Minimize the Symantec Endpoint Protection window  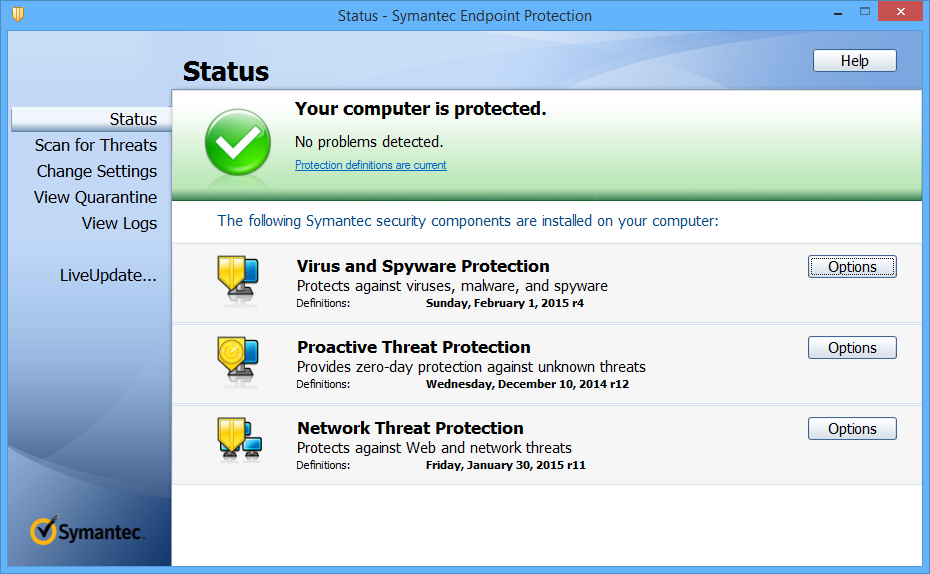pos(836,12)
